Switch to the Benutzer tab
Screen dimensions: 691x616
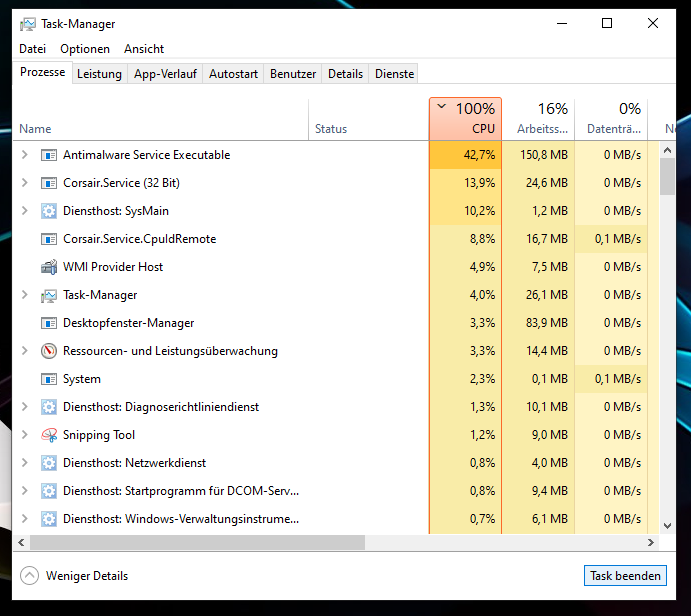click(x=293, y=74)
